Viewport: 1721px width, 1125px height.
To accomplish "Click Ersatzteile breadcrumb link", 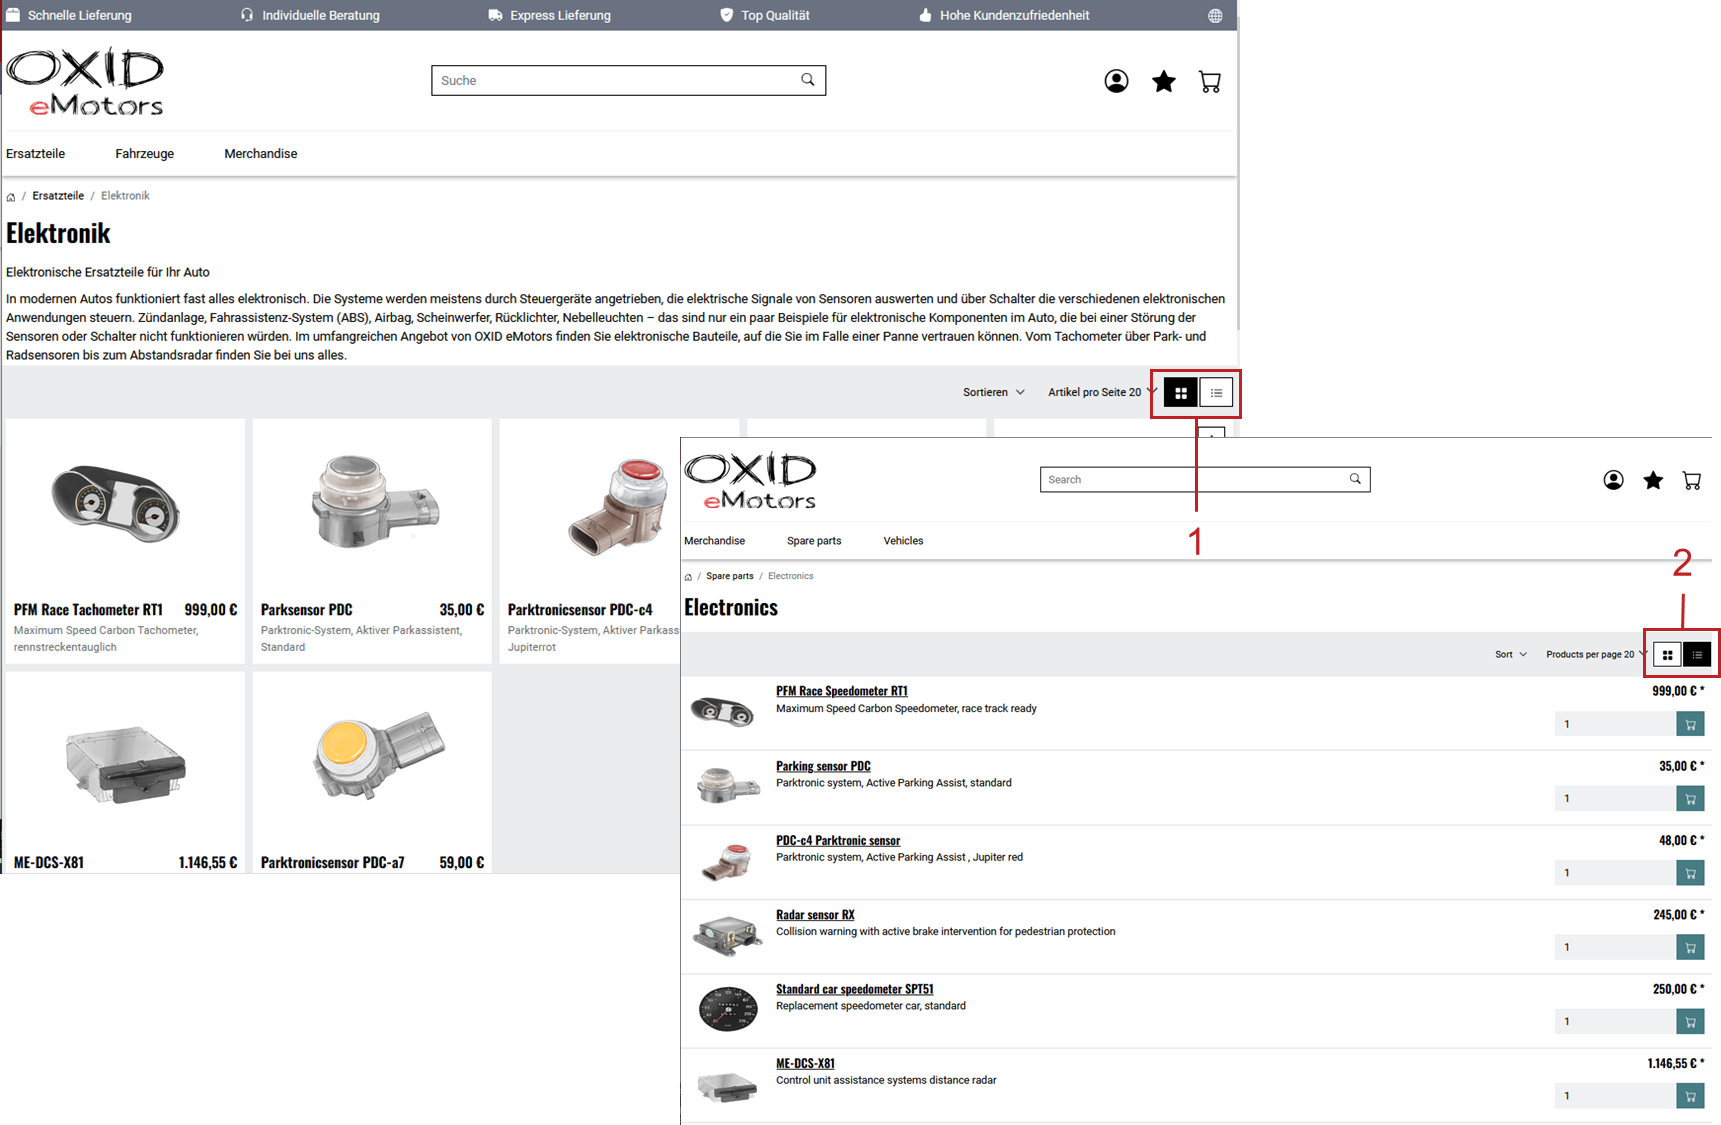I will [x=58, y=196].
